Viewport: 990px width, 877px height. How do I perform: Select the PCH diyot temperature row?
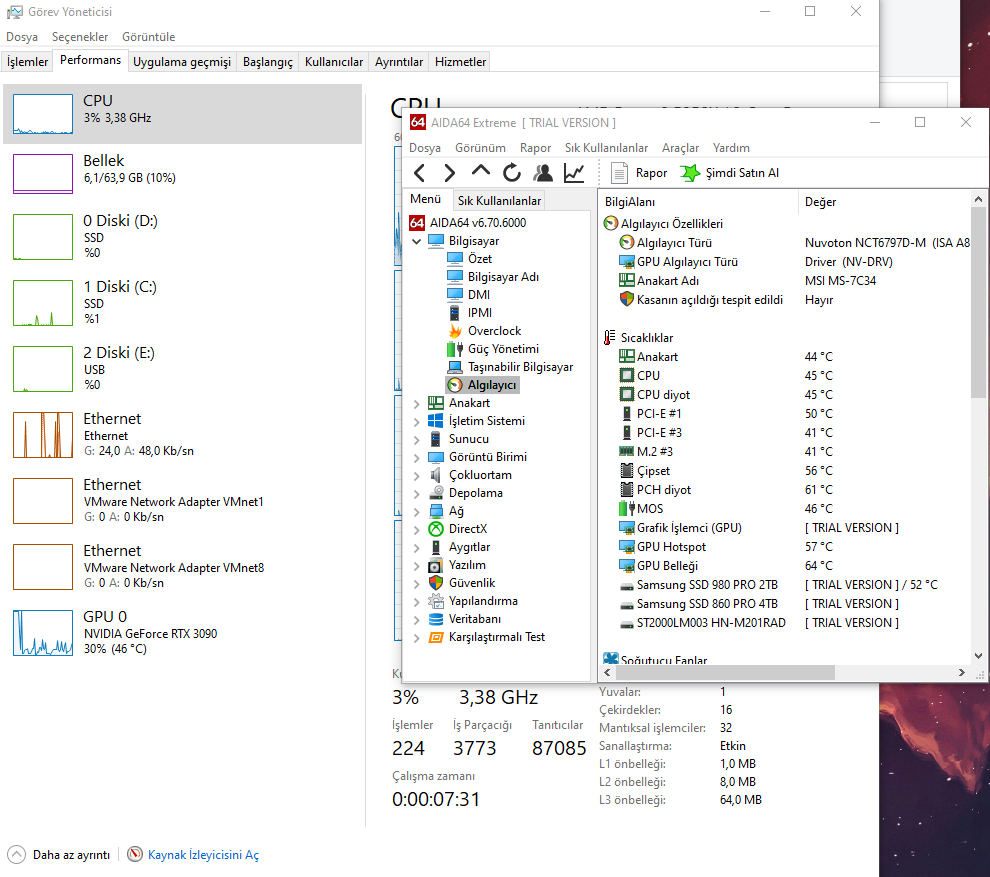[x=785, y=490]
